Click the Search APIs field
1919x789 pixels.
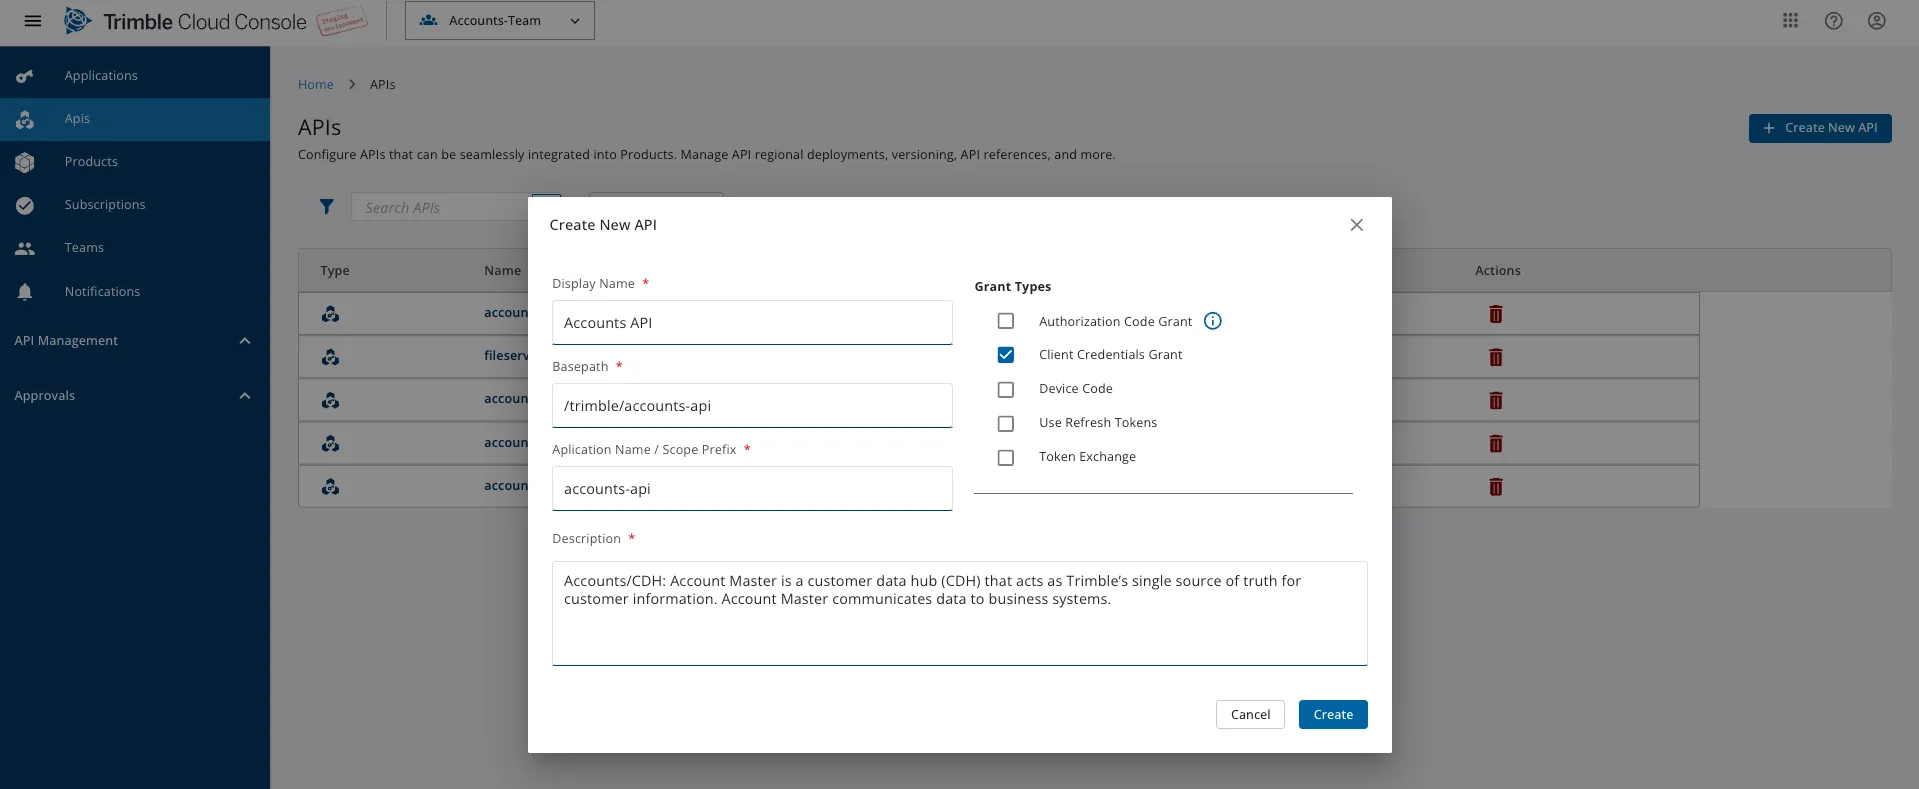click(440, 207)
